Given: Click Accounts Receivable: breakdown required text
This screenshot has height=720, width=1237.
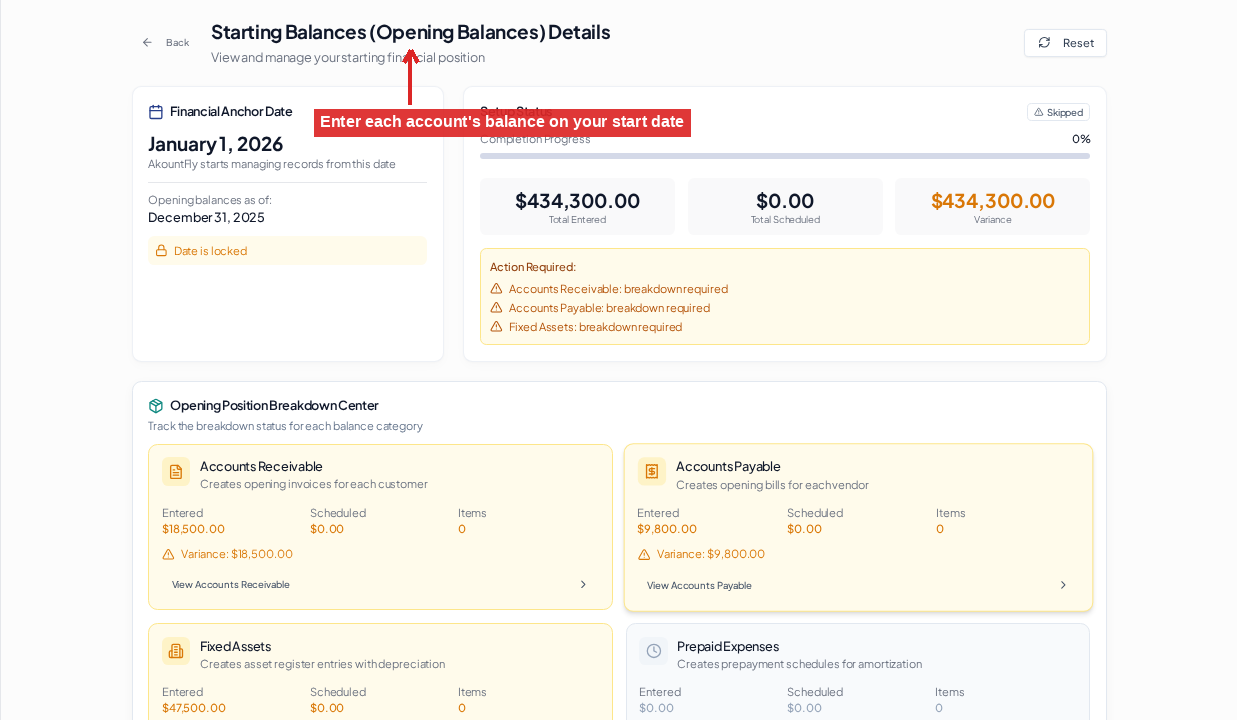Looking at the screenshot, I should pos(618,289).
